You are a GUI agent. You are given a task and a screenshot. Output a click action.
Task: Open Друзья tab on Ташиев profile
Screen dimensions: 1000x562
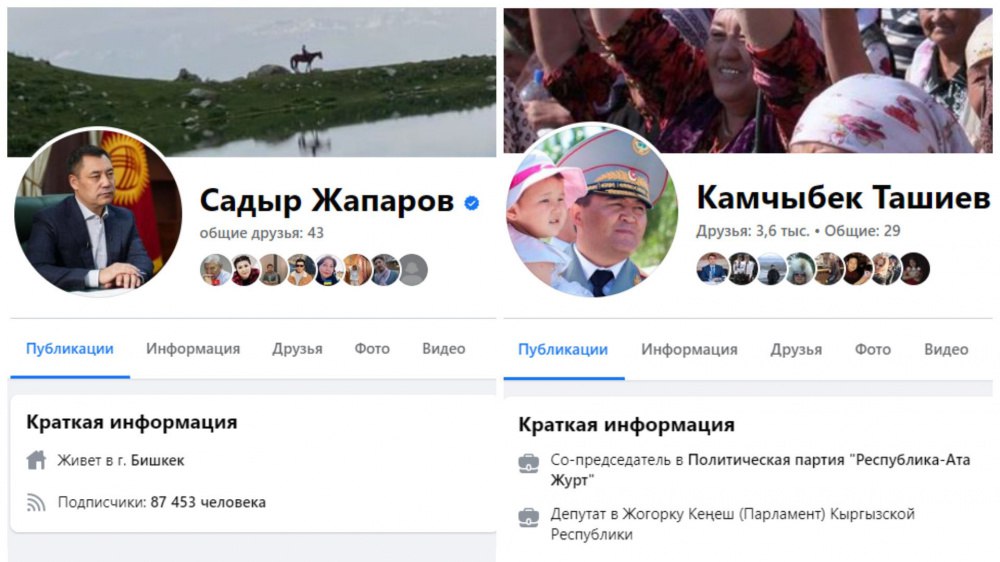796,350
